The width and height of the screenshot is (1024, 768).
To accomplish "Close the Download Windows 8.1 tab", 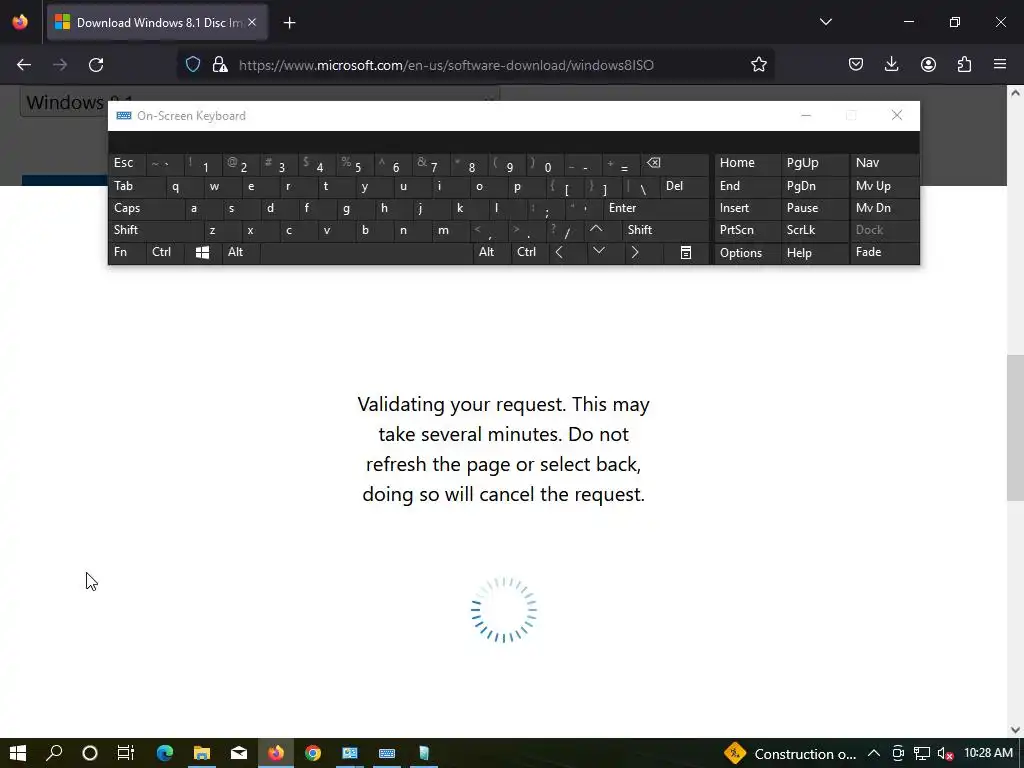I will pyautogui.click(x=252, y=23).
